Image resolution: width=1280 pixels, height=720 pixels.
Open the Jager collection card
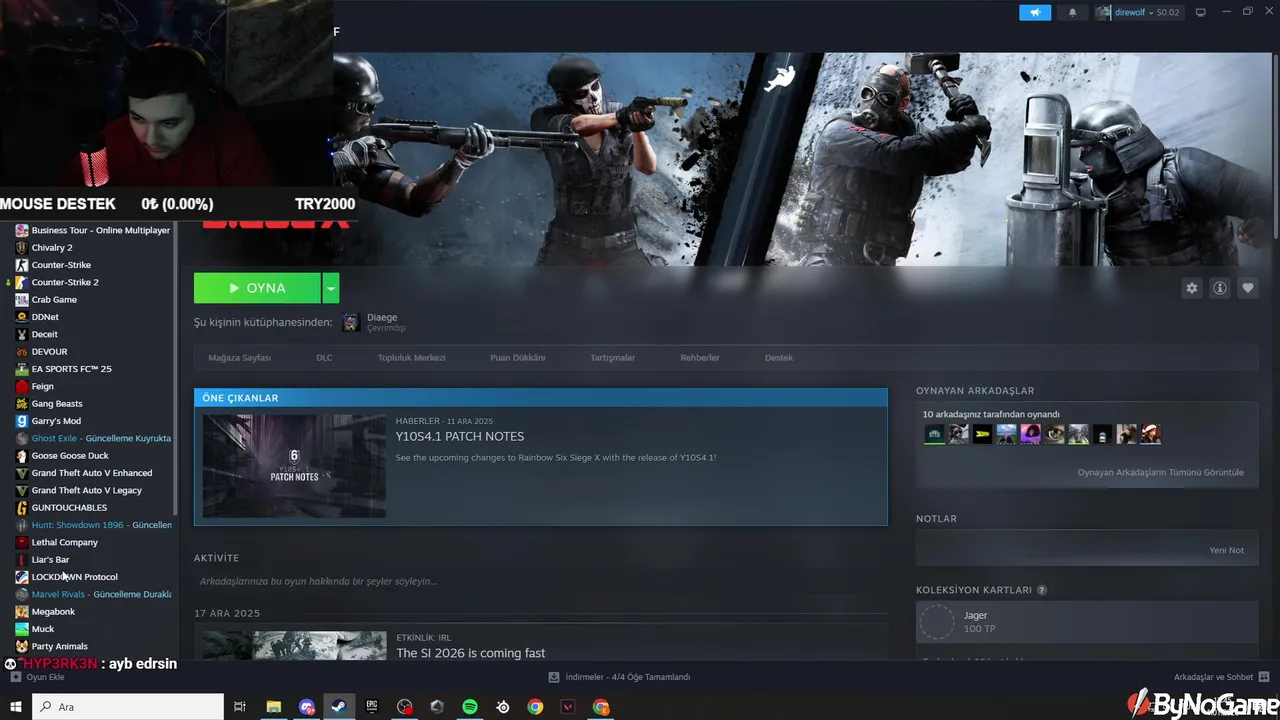click(x=1087, y=622)
